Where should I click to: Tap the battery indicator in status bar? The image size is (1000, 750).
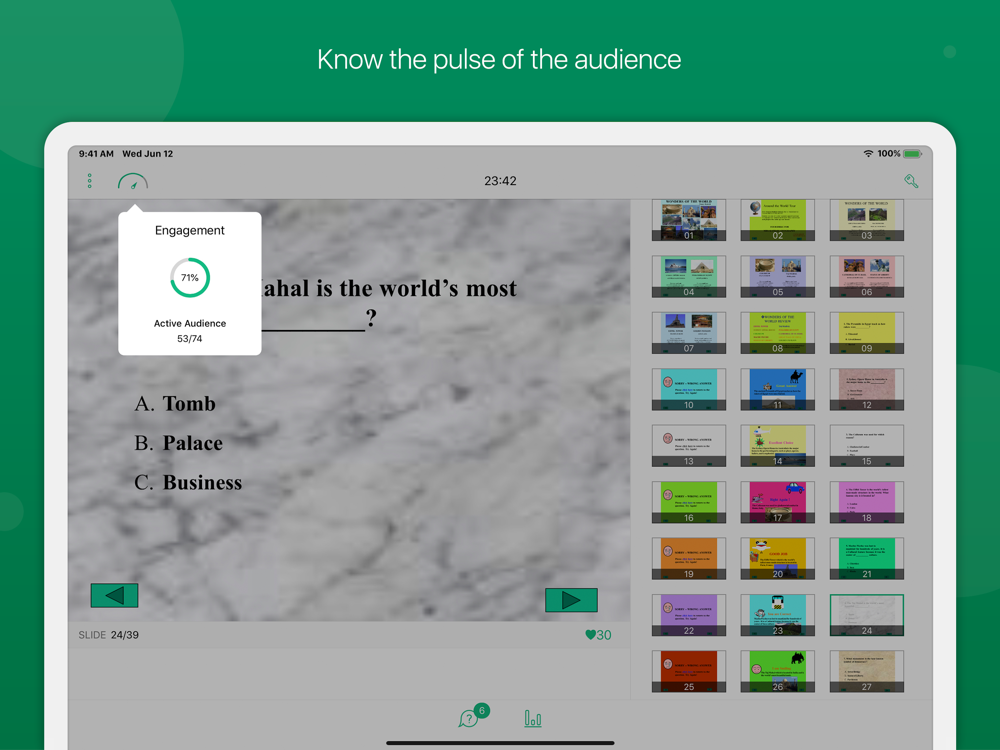(x=913, y=154)
